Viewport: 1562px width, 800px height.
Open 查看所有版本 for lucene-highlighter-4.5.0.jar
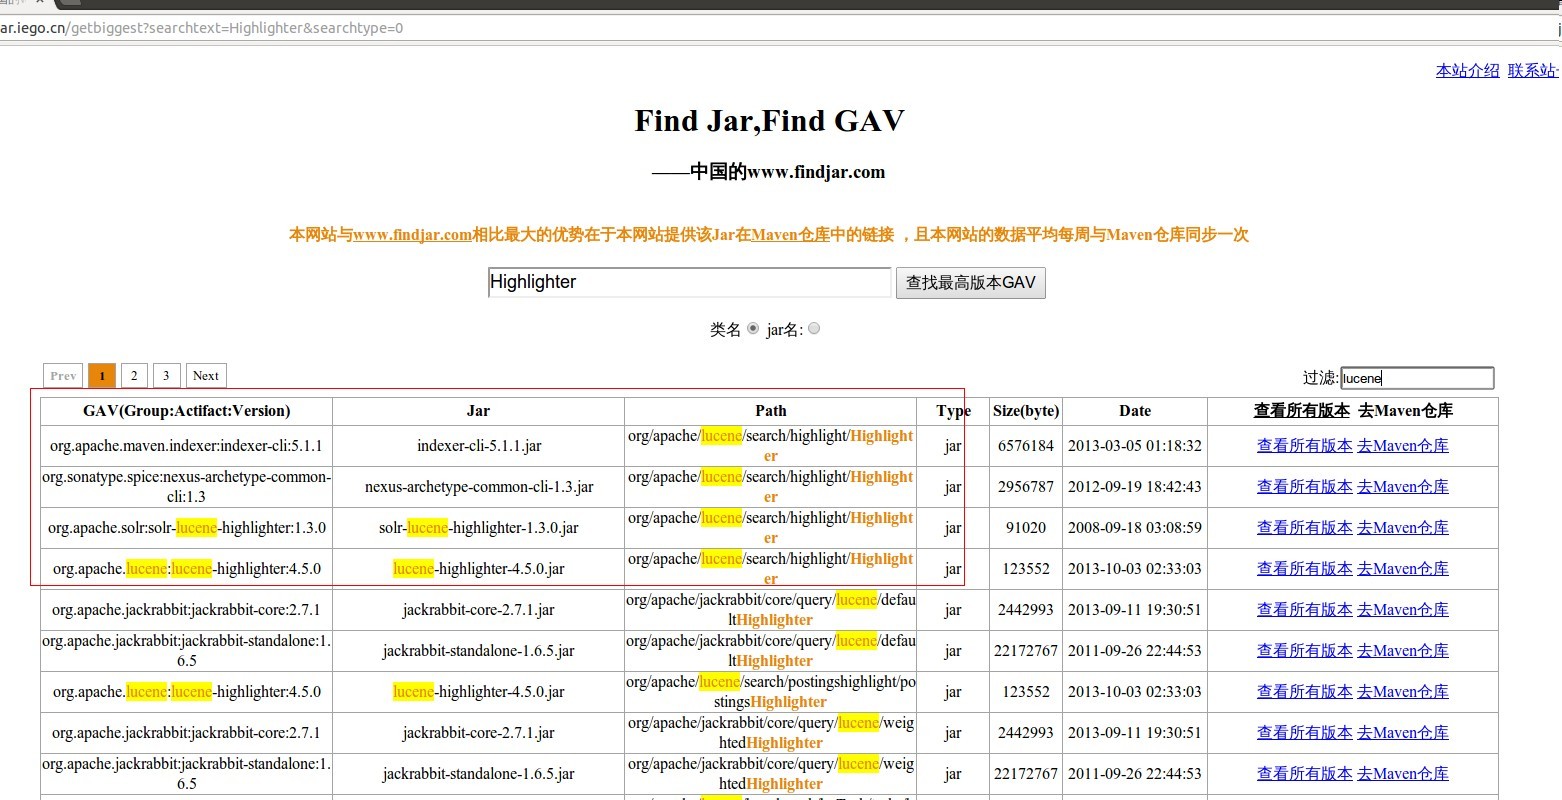click(x=1304, y=568)
